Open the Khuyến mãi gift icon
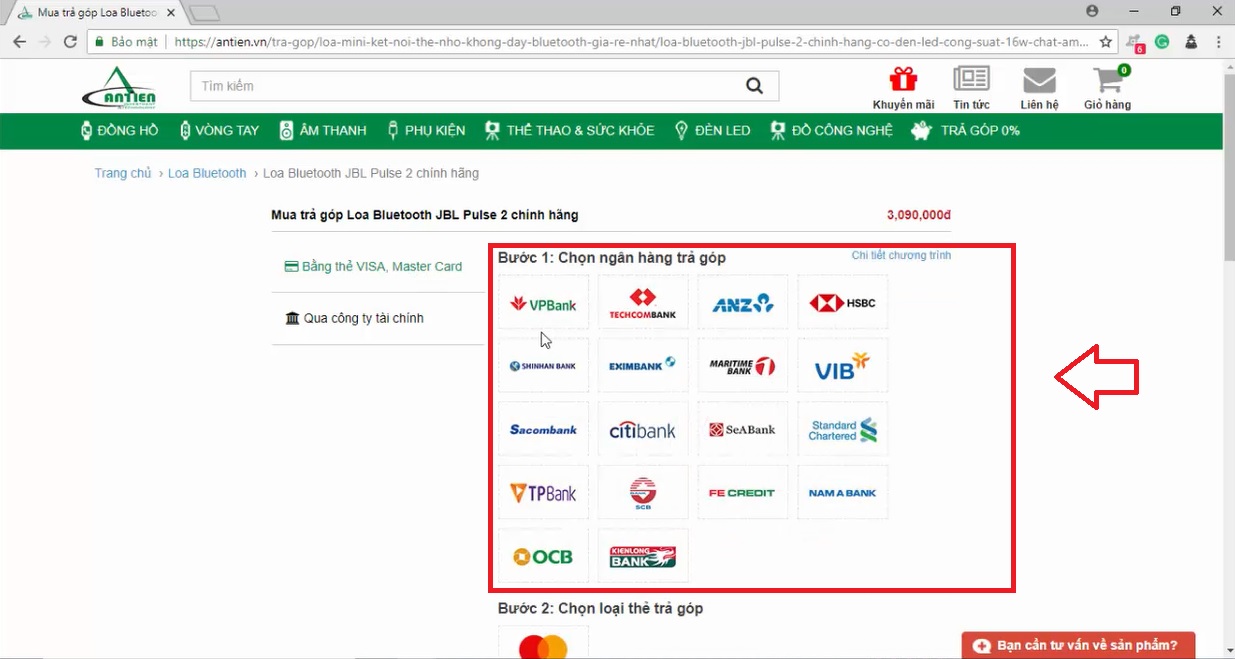The height and width of the screenshot is (659, 1235). tap(903, 80)
